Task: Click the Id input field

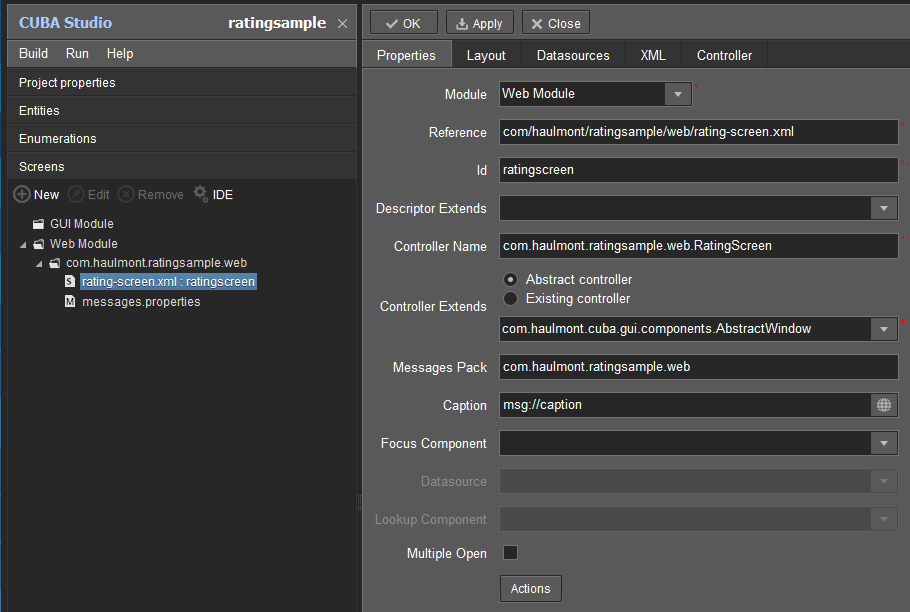Action: pos(698,170)
